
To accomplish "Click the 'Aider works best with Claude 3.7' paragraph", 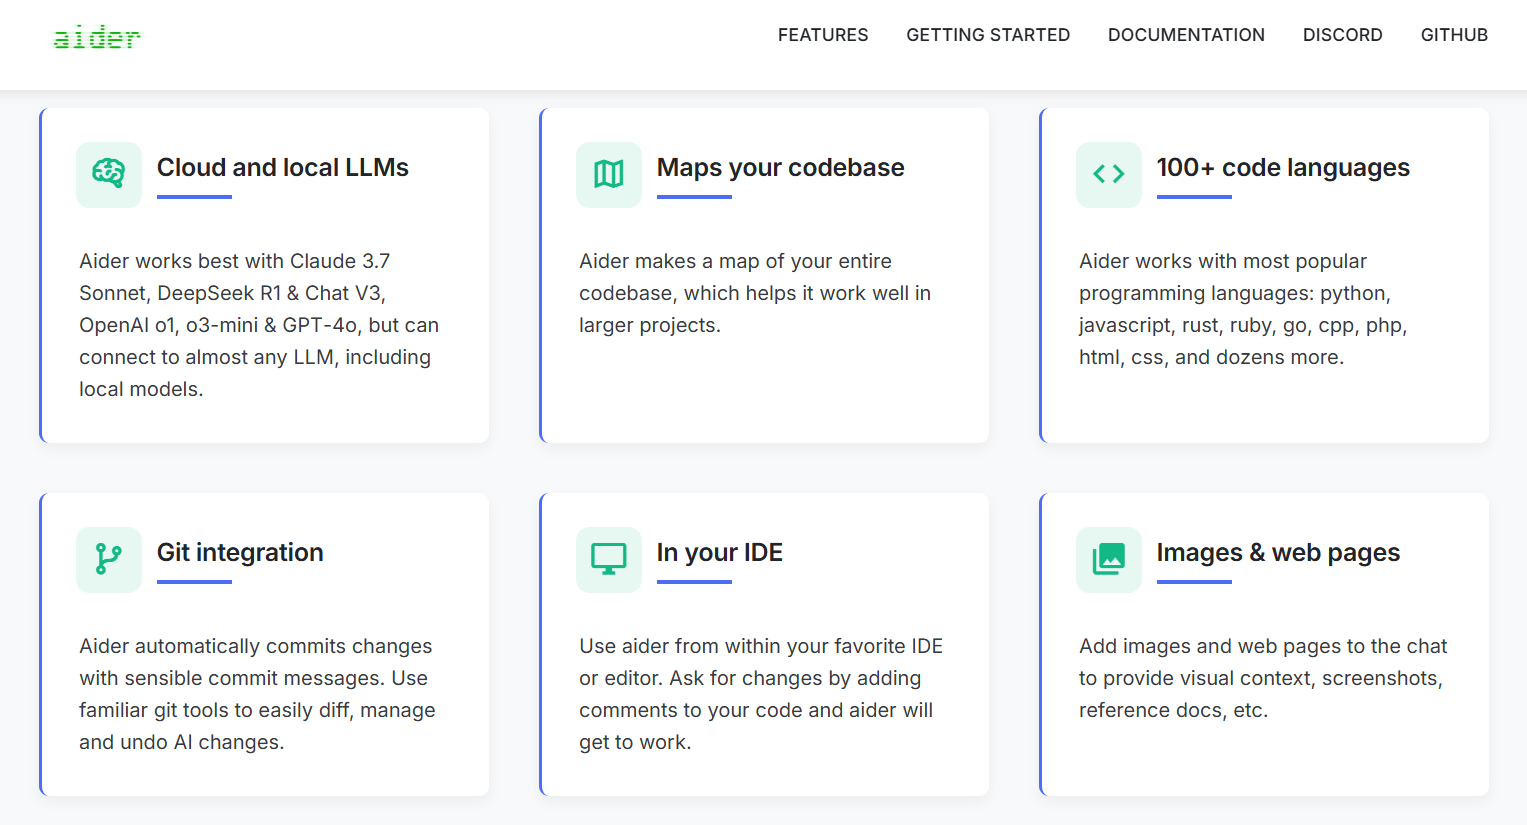I will (260, 325).
